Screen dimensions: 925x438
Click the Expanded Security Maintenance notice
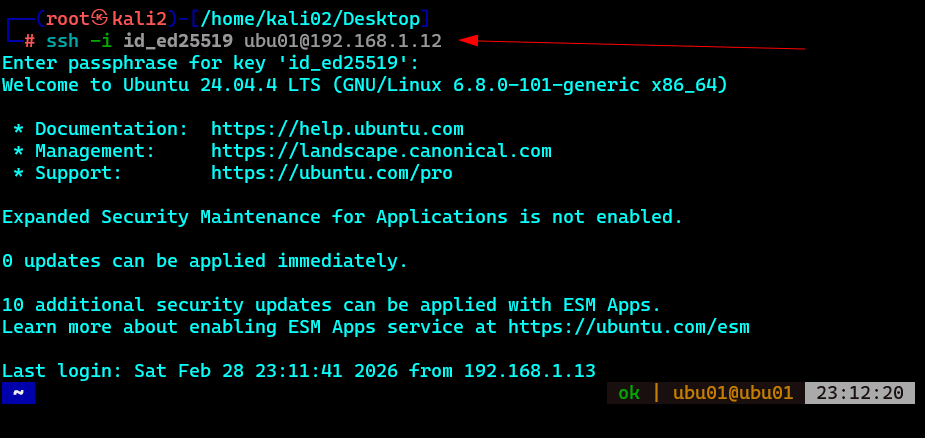[x=342, y=217]
